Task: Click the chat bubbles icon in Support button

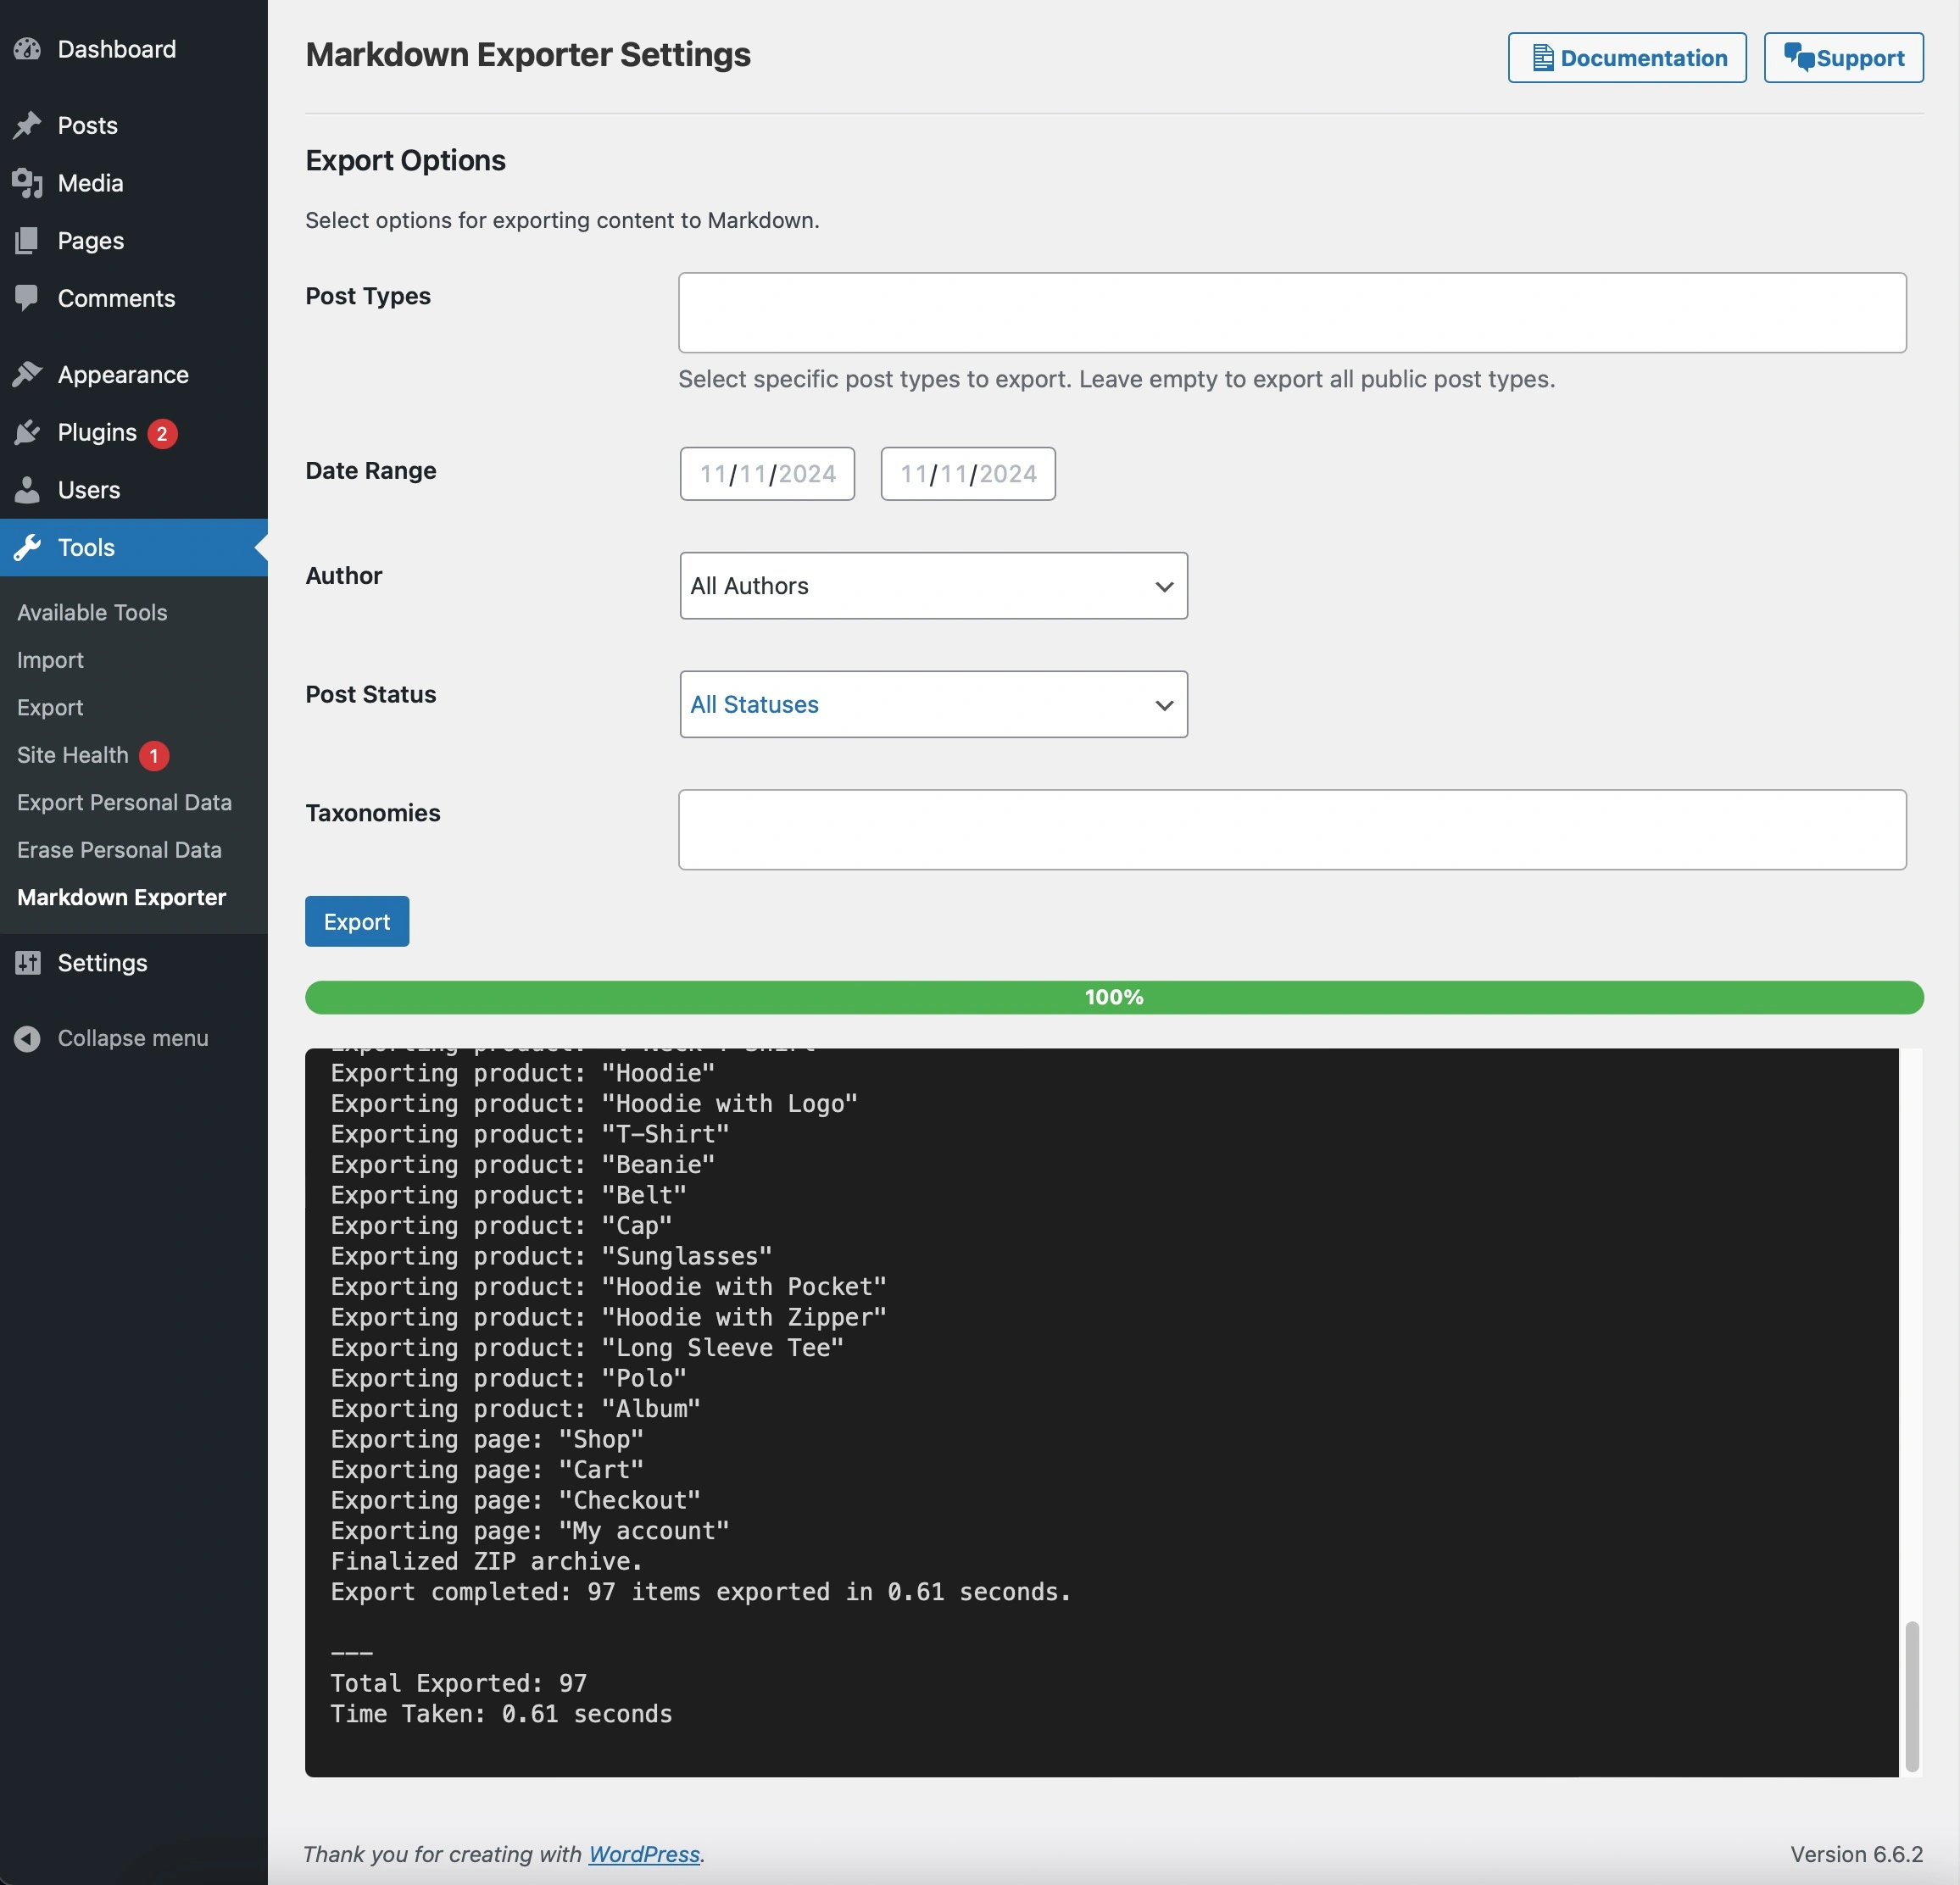Action: click(1799, 57)
